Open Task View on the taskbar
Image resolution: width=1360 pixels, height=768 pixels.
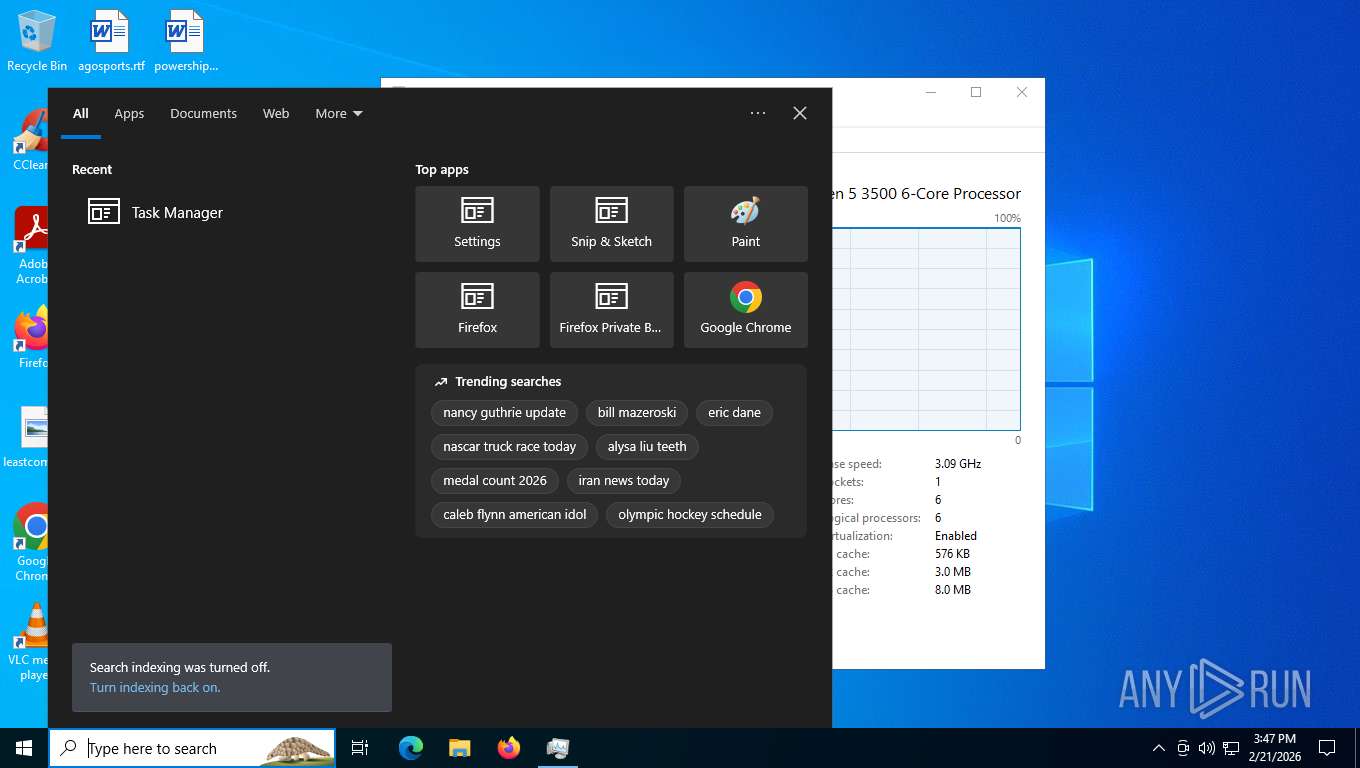coord(360,748)
